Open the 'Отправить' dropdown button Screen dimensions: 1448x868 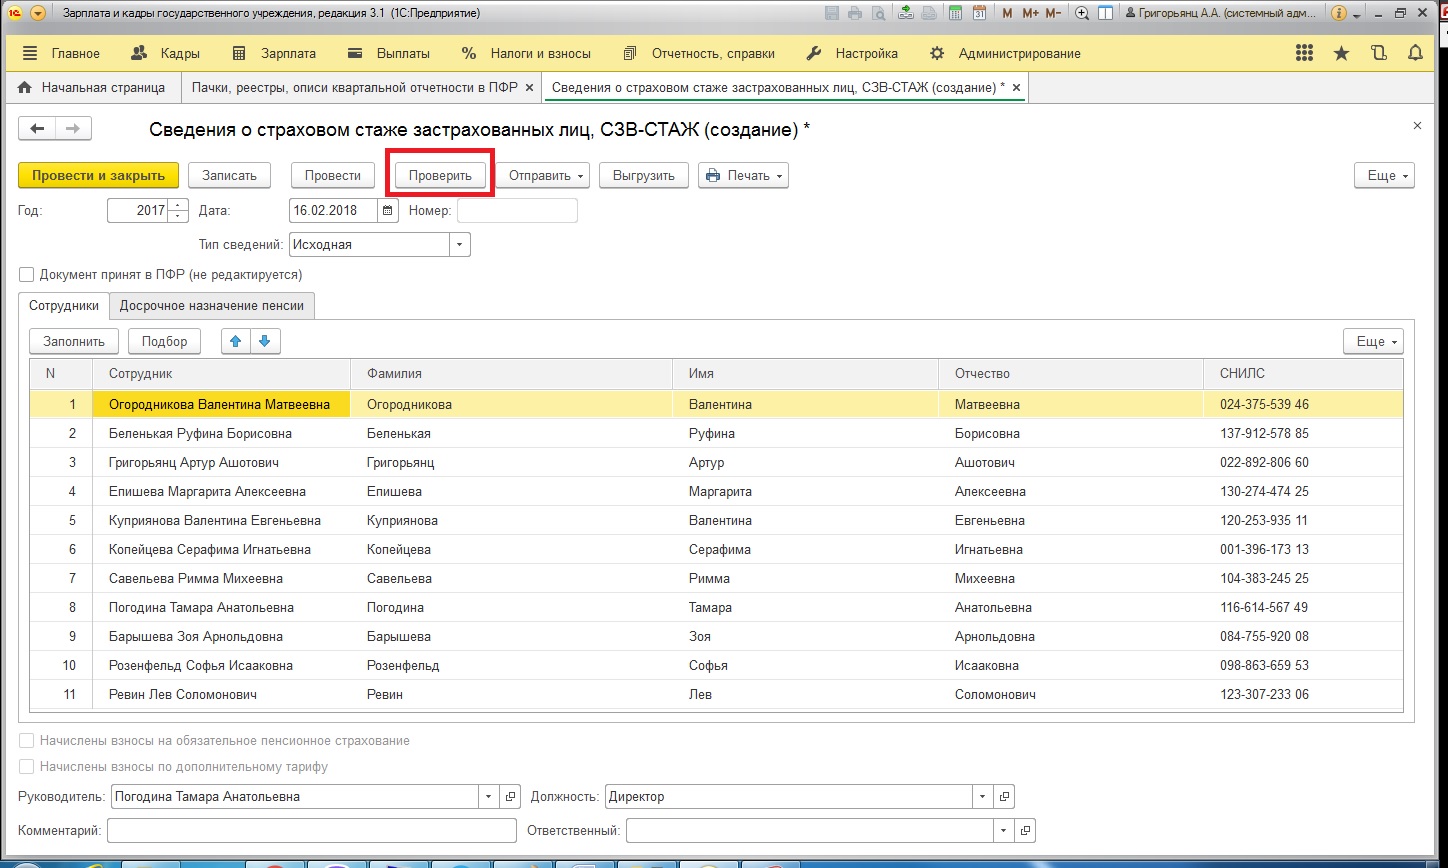(545, 175)
